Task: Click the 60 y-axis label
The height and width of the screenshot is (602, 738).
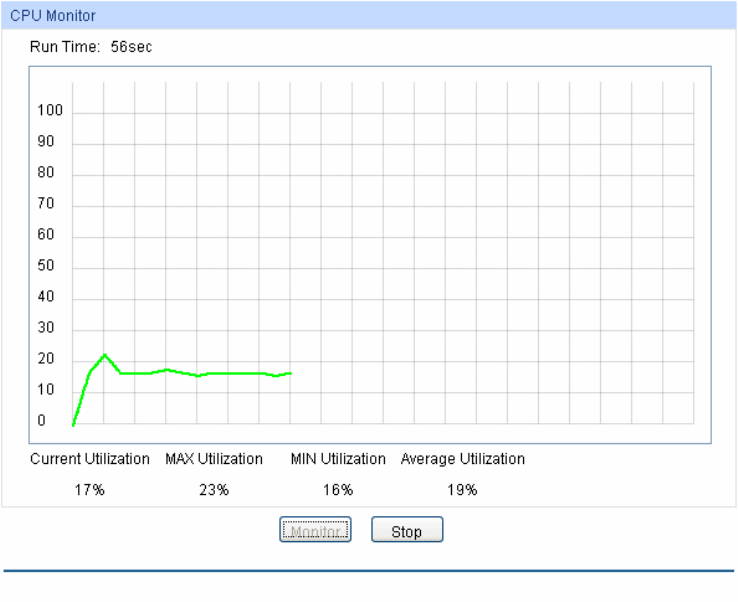Action: [46, 234]
